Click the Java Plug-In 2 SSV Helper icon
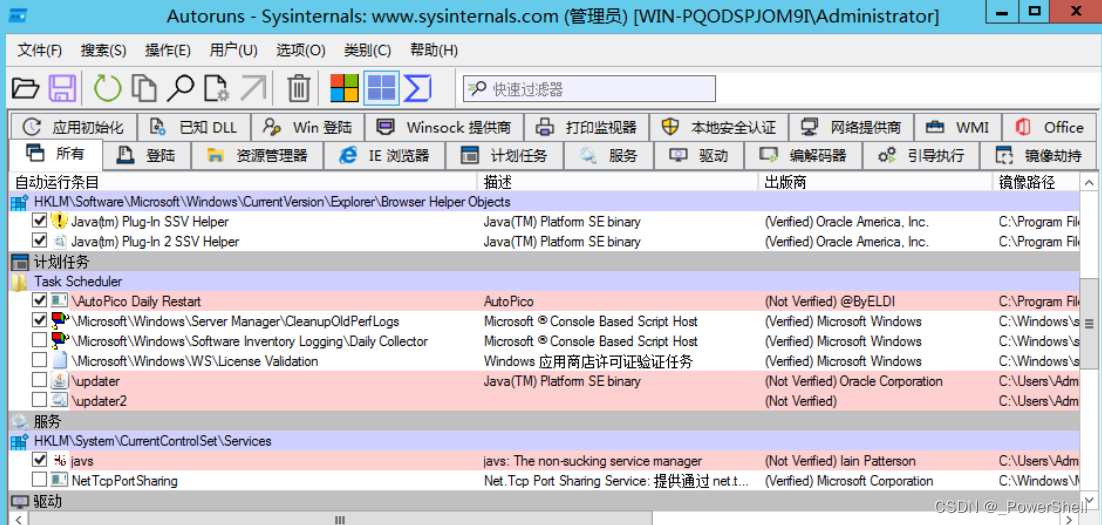 [59, 241]
